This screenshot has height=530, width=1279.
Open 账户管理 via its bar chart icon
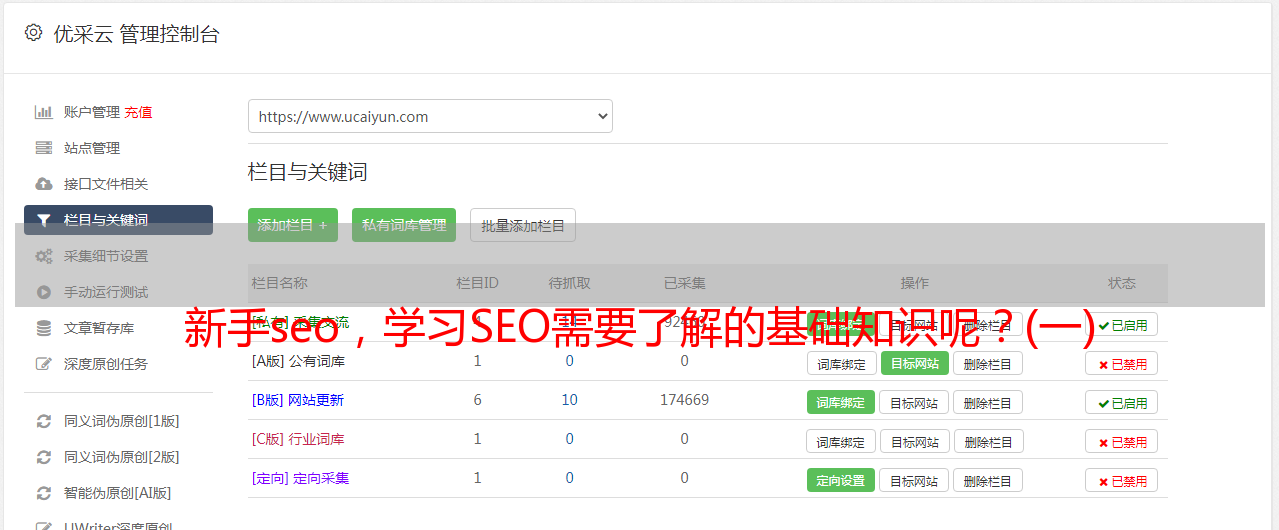coord(43,112)
